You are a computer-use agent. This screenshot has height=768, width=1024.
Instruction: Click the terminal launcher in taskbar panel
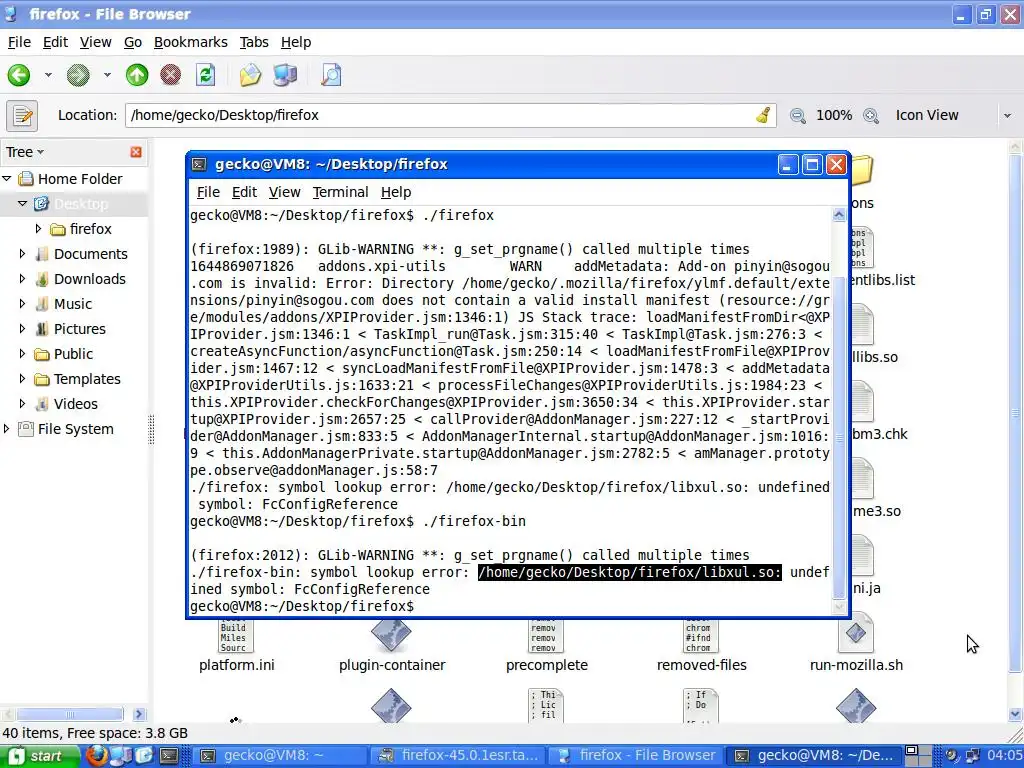(169, 756)
